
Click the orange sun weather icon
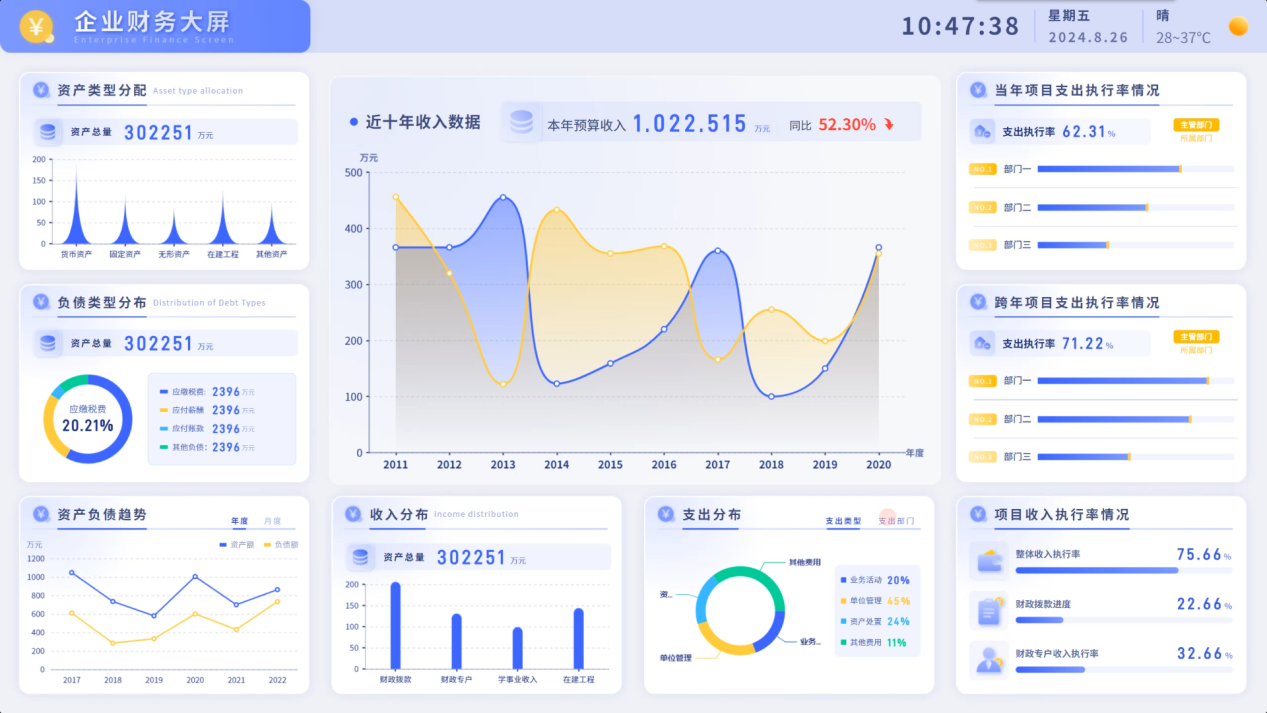pyautogui.click(x=1238, y=27)
